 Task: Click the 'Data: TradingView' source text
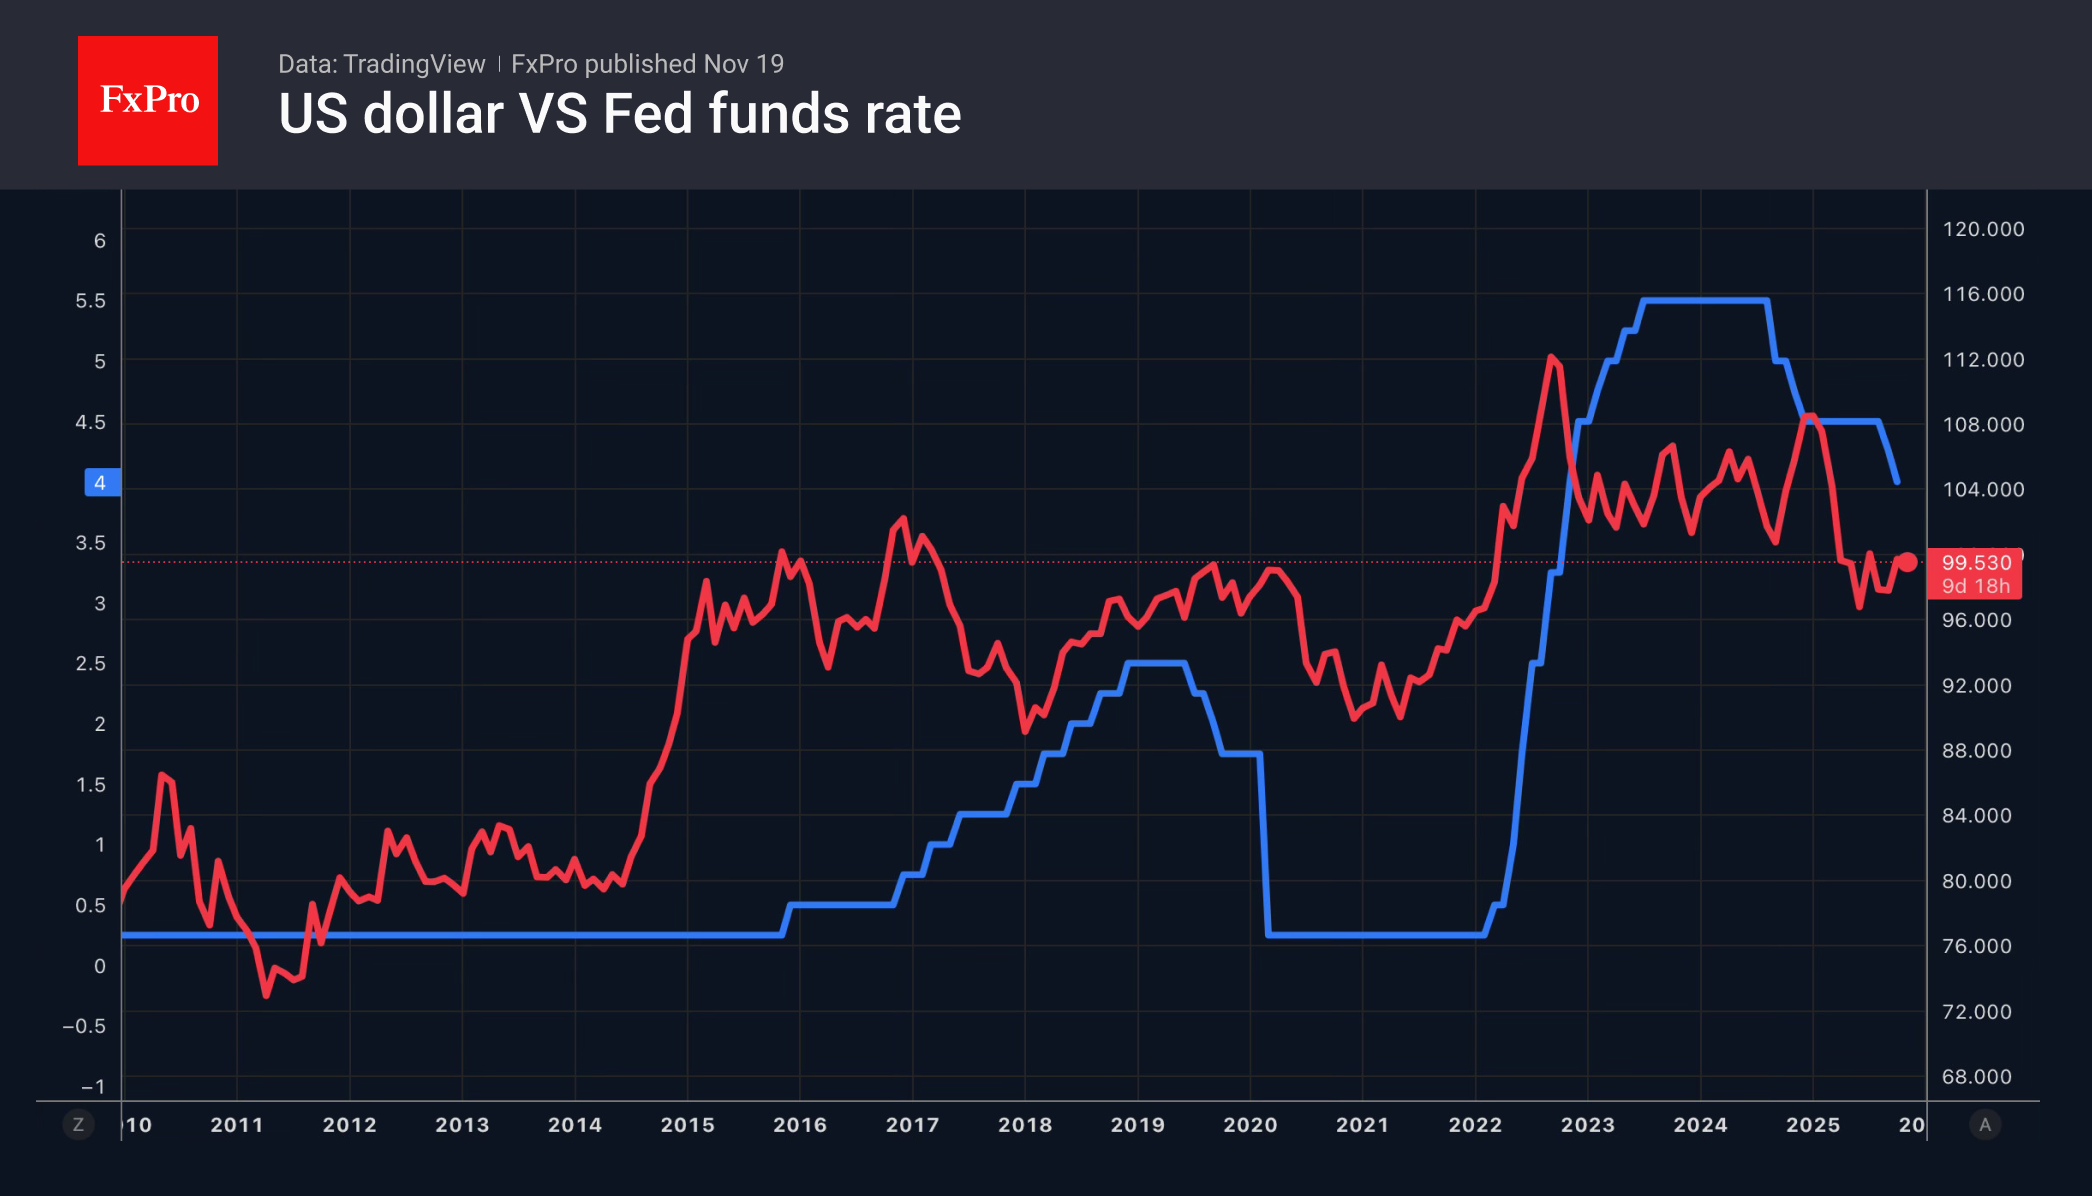point(381,64)
